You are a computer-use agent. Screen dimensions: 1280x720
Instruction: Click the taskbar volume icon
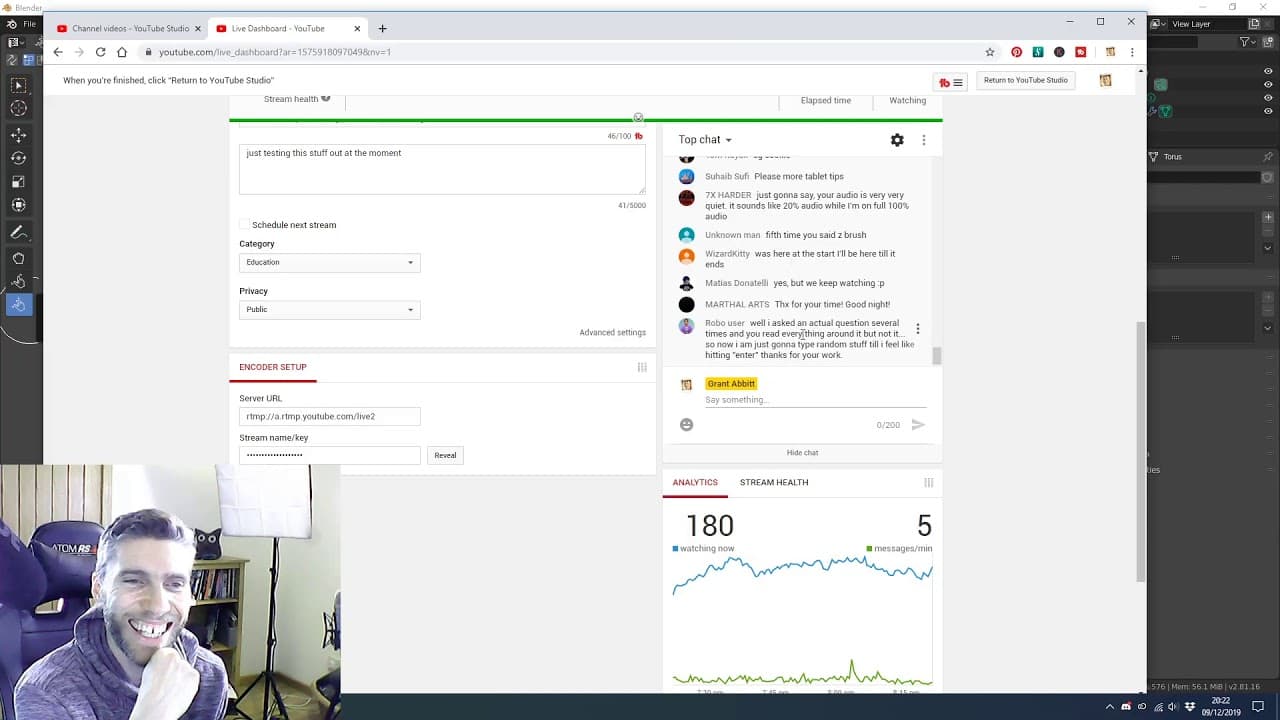click(1173, 706)
